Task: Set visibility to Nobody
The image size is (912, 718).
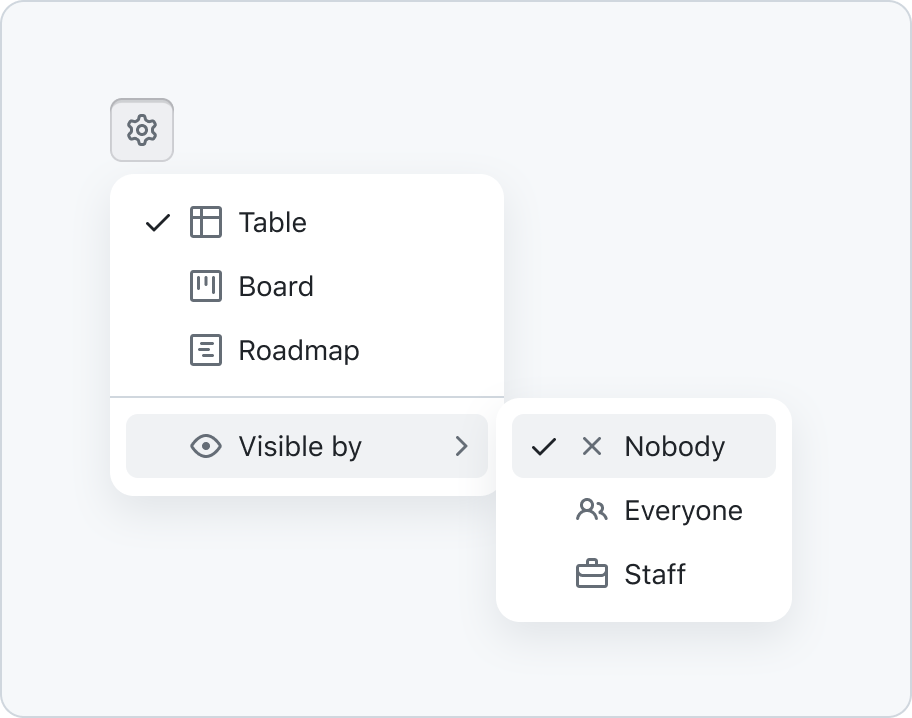Action: (644, 446)
